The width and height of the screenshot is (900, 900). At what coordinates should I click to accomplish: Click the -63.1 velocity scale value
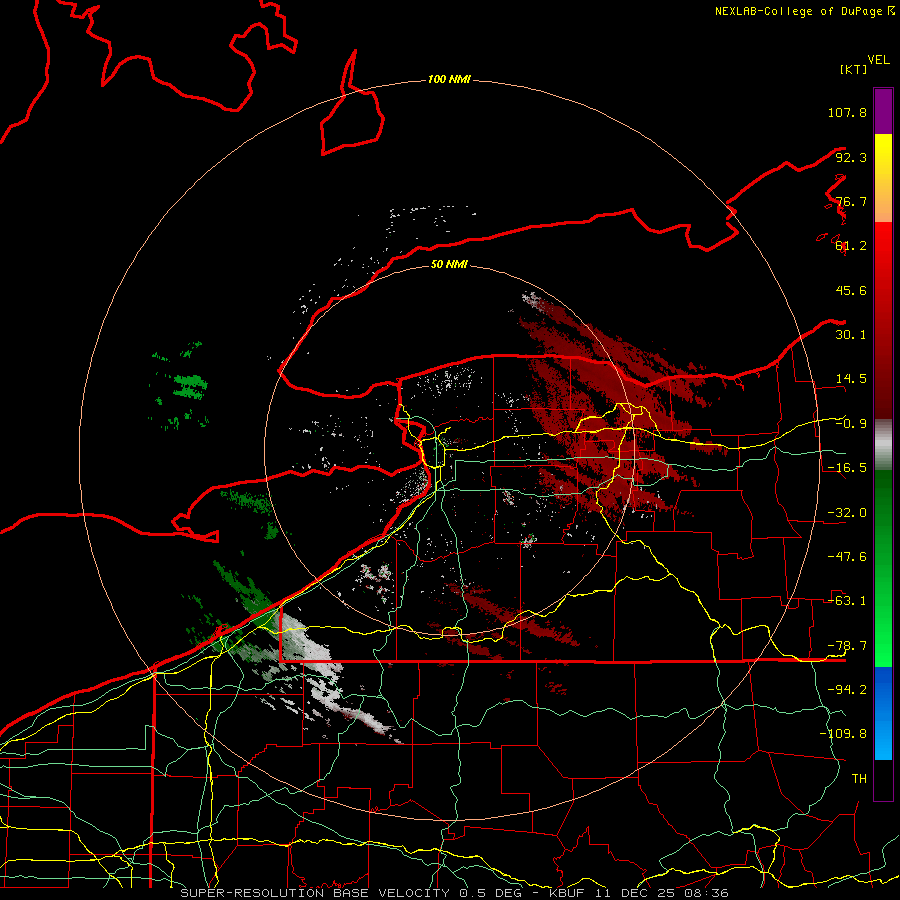click(847, 601)
